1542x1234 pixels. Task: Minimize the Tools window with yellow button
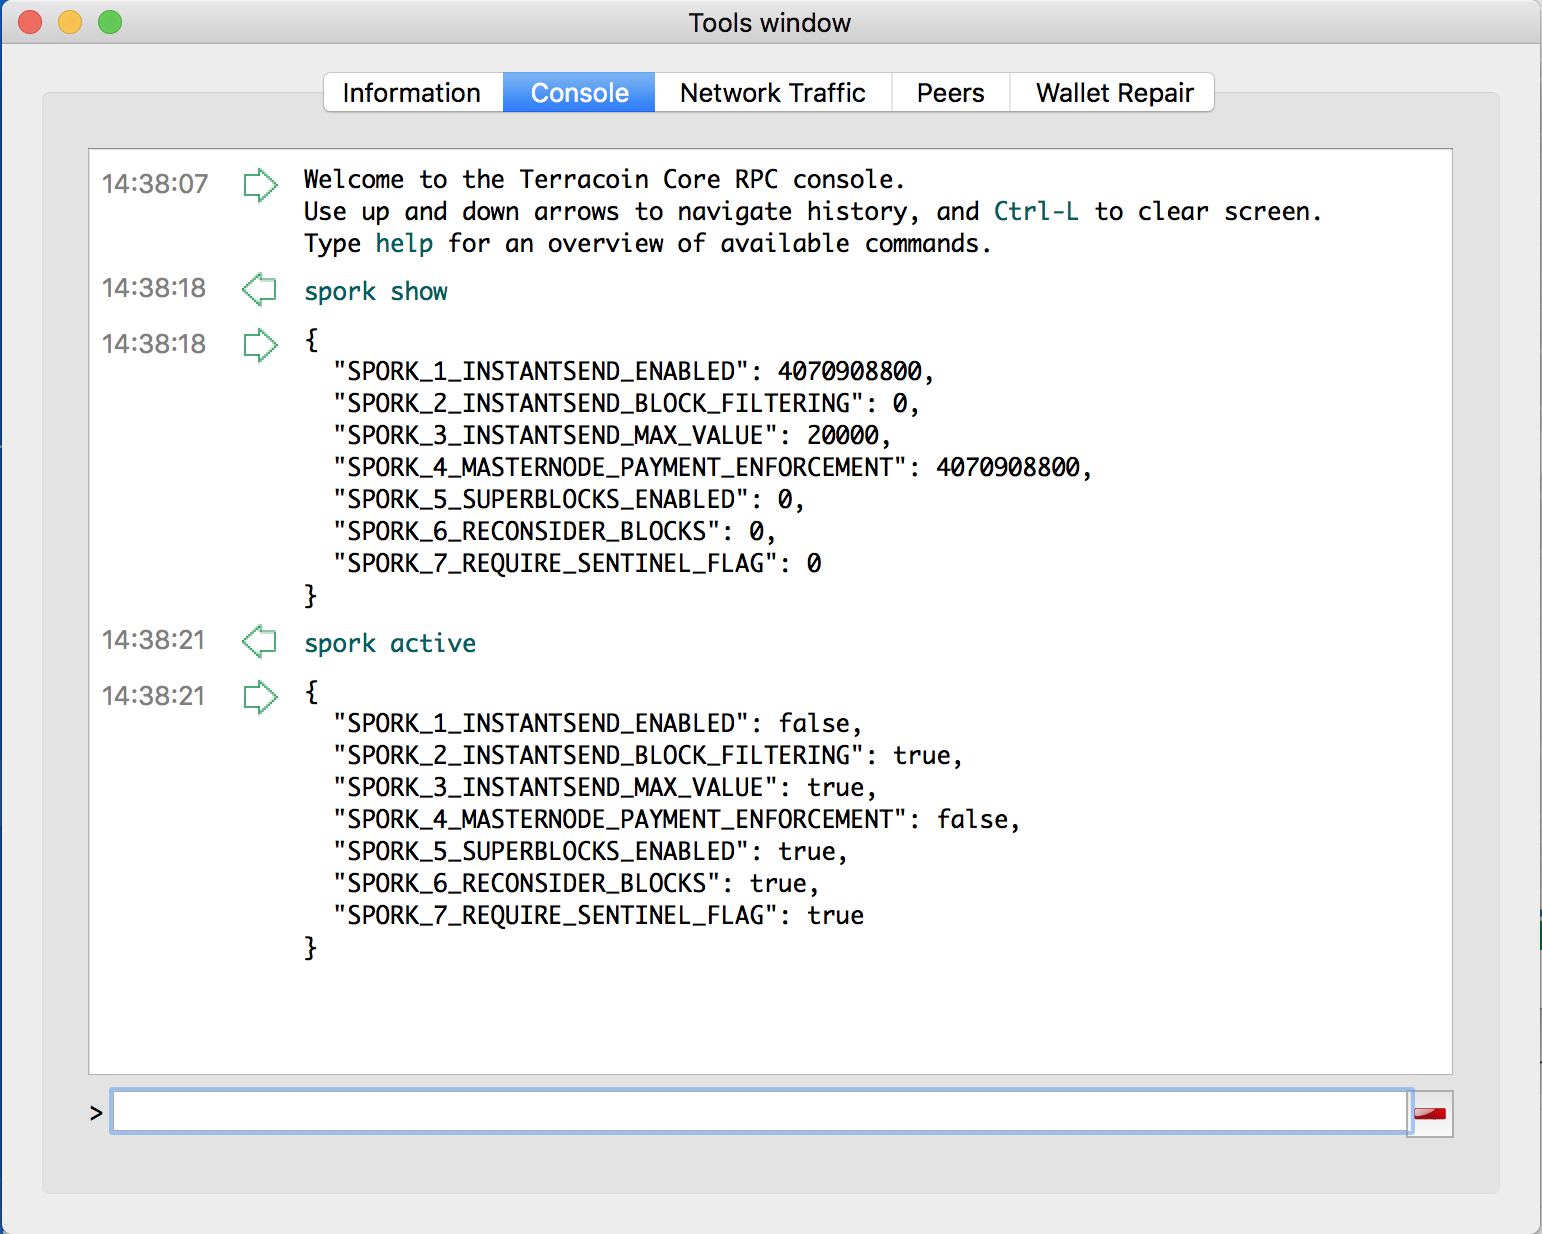point(70,22)
